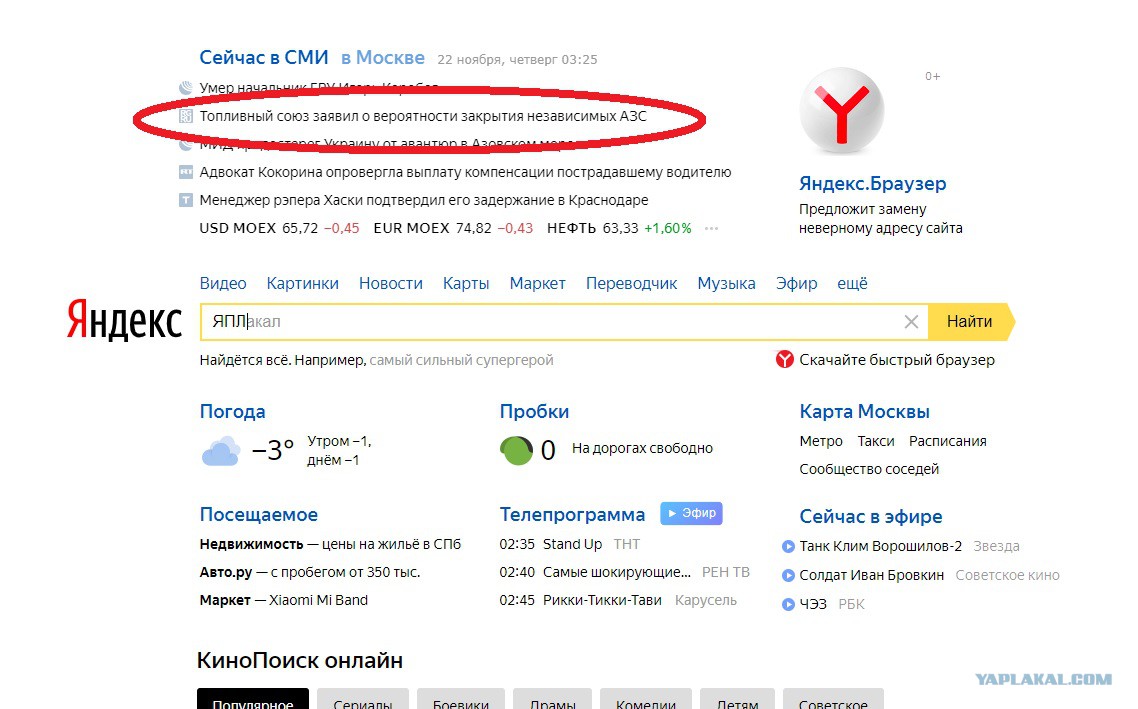The width and height of the screenshot is (1138, 709).
Task: Open Такси link
Action: point(876,441)
